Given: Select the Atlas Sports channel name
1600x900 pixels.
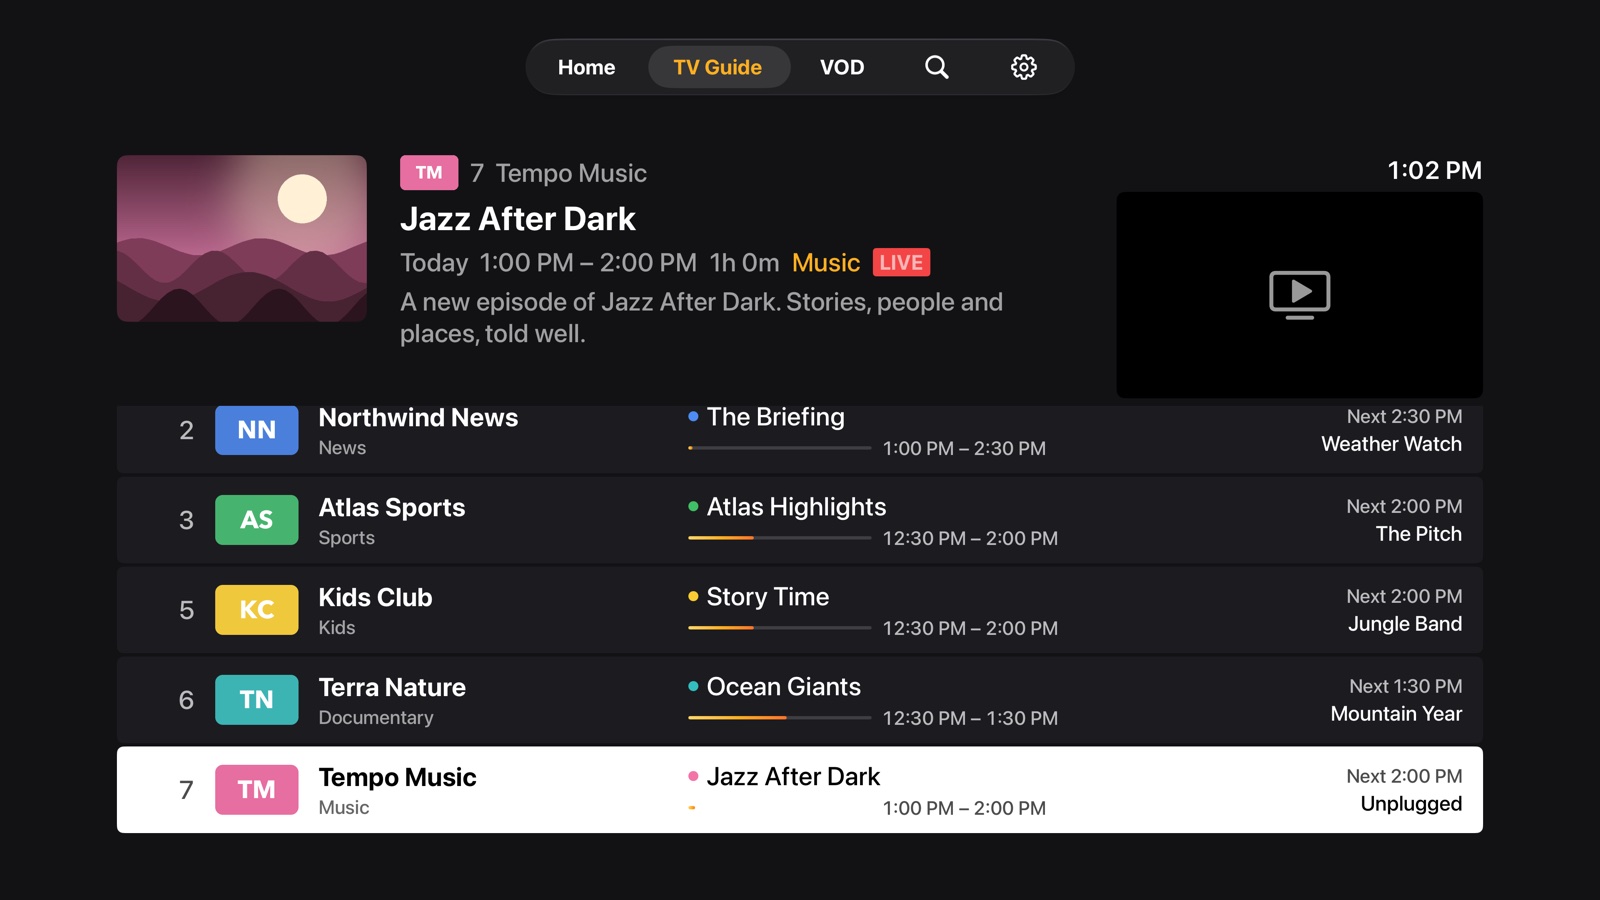Looking at the screenshot, I should click(x=392, y=507).
